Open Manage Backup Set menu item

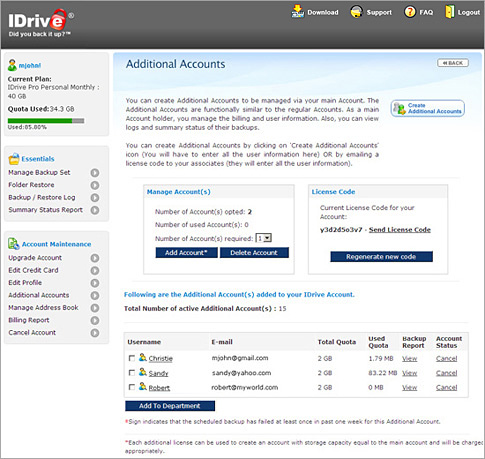coord(39,172)
